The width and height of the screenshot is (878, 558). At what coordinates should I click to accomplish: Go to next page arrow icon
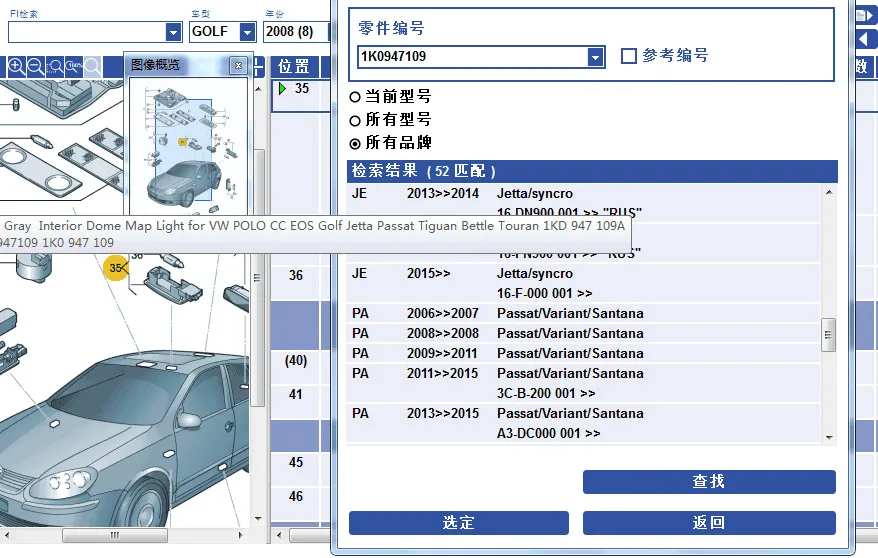click(867, 15)
